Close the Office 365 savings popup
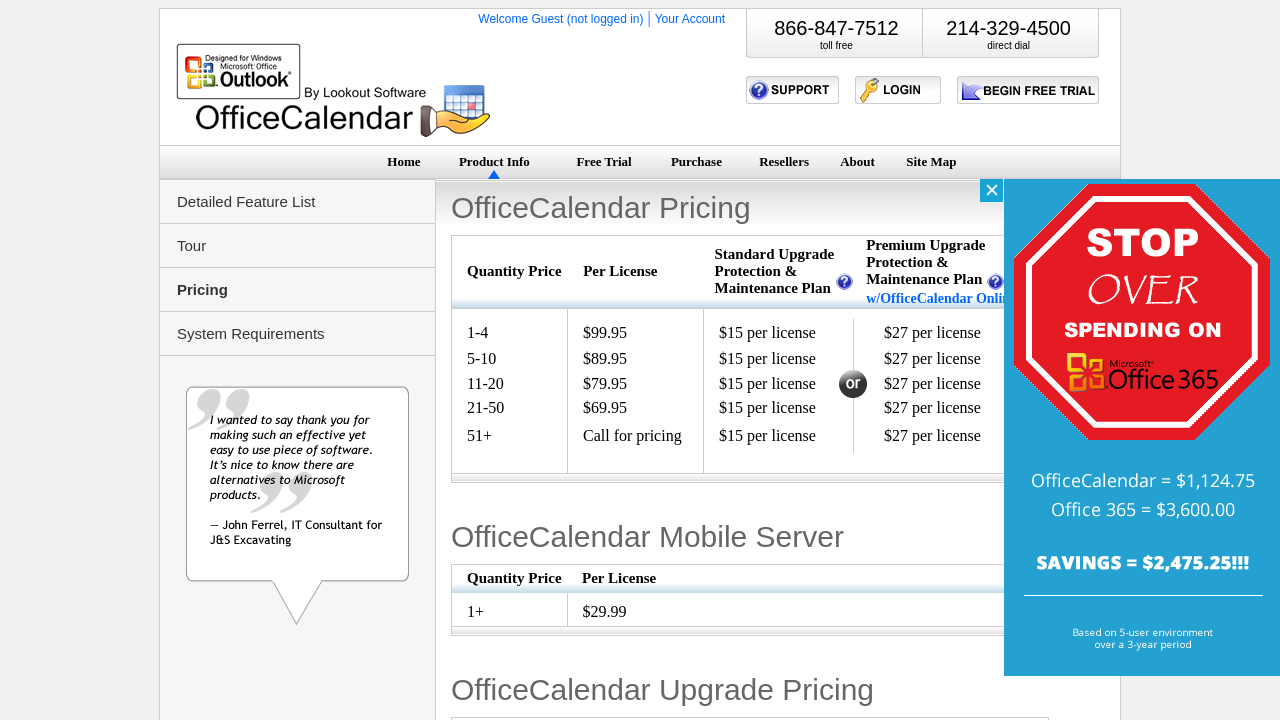1280x720 pixels. click(991, 190)
